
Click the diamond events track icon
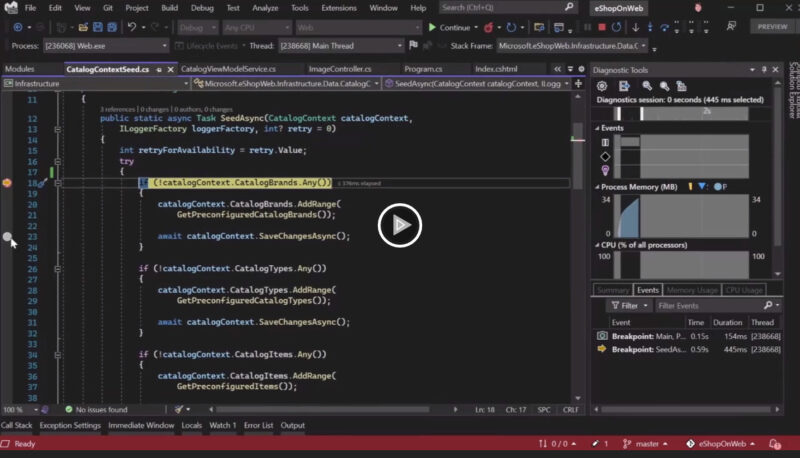605,157
